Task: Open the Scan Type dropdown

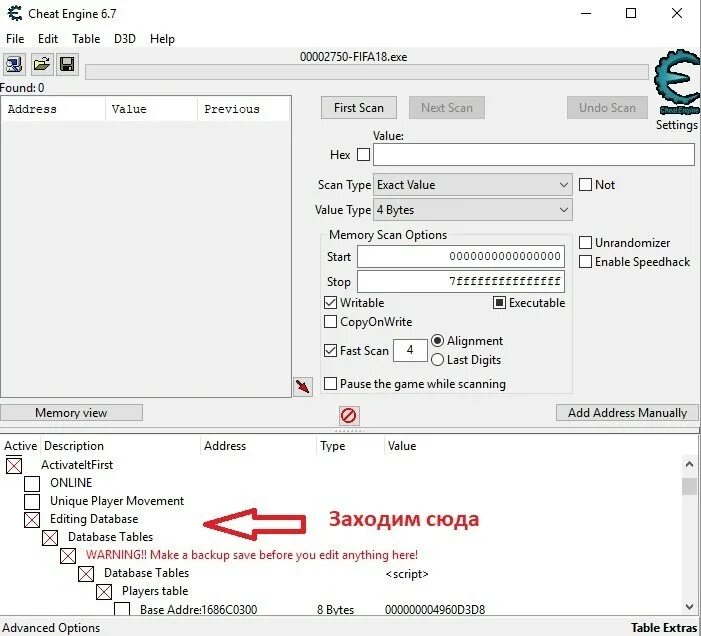Action: 473,185
